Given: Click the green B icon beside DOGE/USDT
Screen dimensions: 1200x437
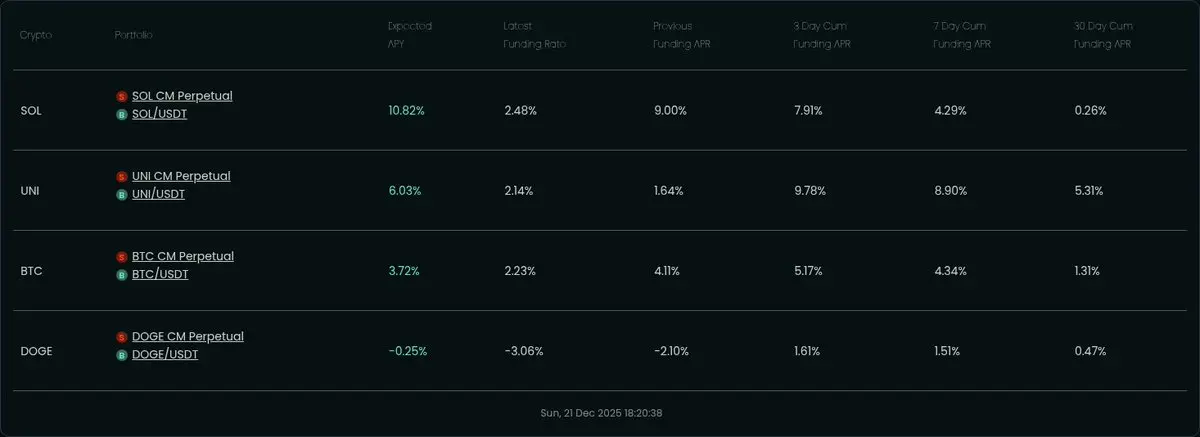Looking at the screenshot, I should (x=122, y=354).
